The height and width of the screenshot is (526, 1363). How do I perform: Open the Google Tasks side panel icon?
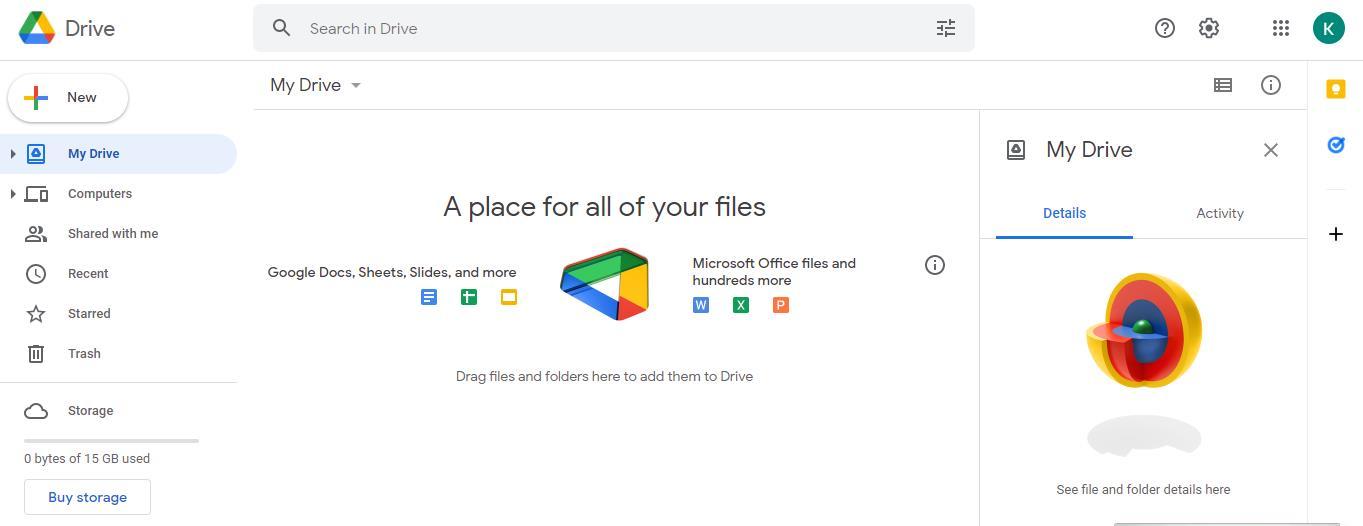[x=1336, y=145]
